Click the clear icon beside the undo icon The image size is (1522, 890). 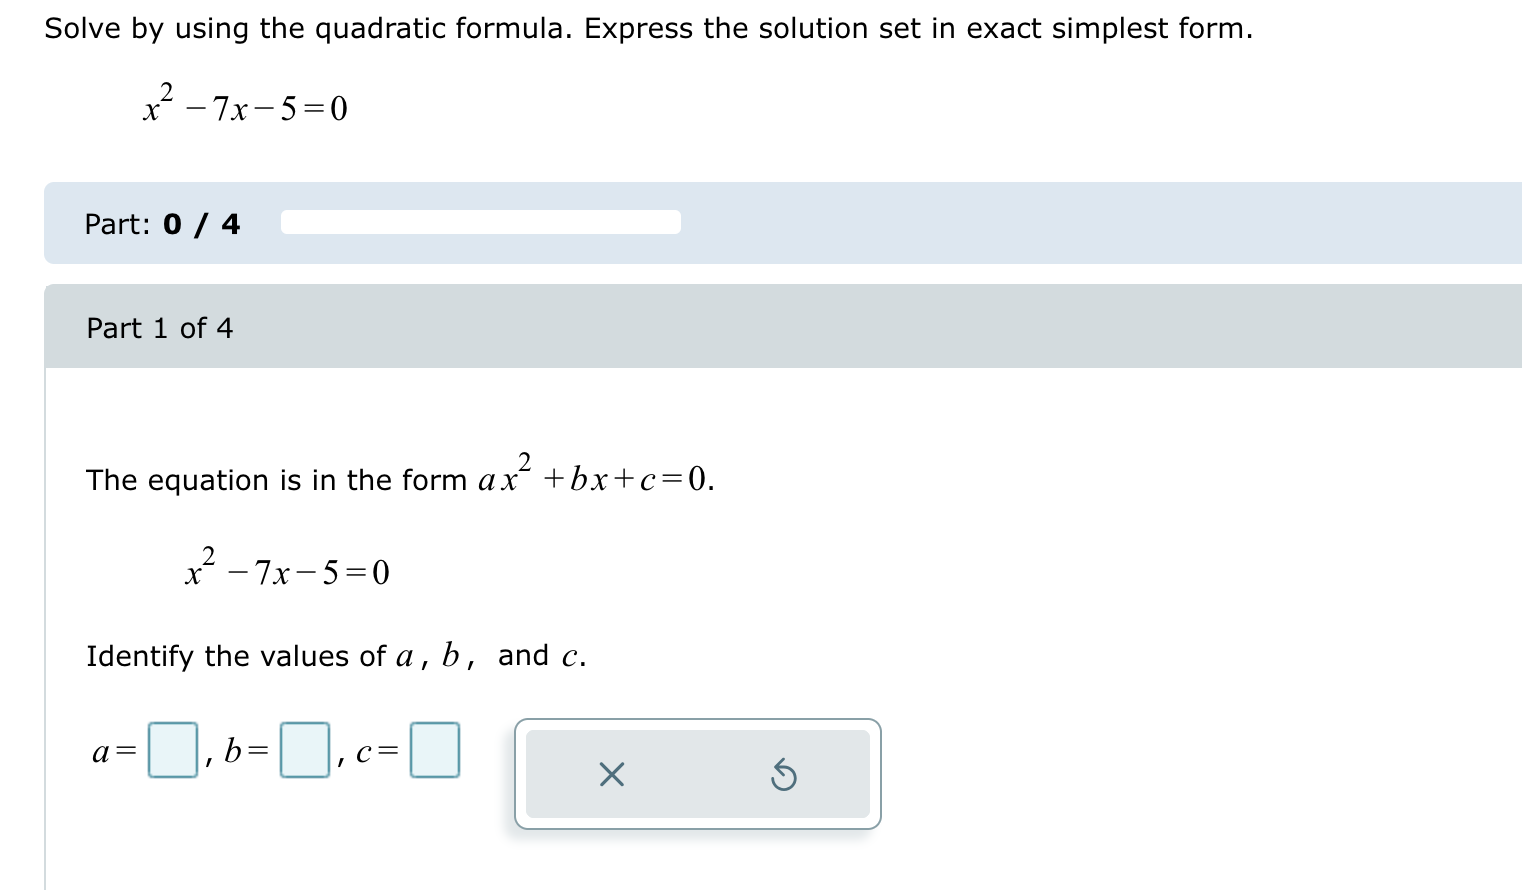[x=612, y=775]
